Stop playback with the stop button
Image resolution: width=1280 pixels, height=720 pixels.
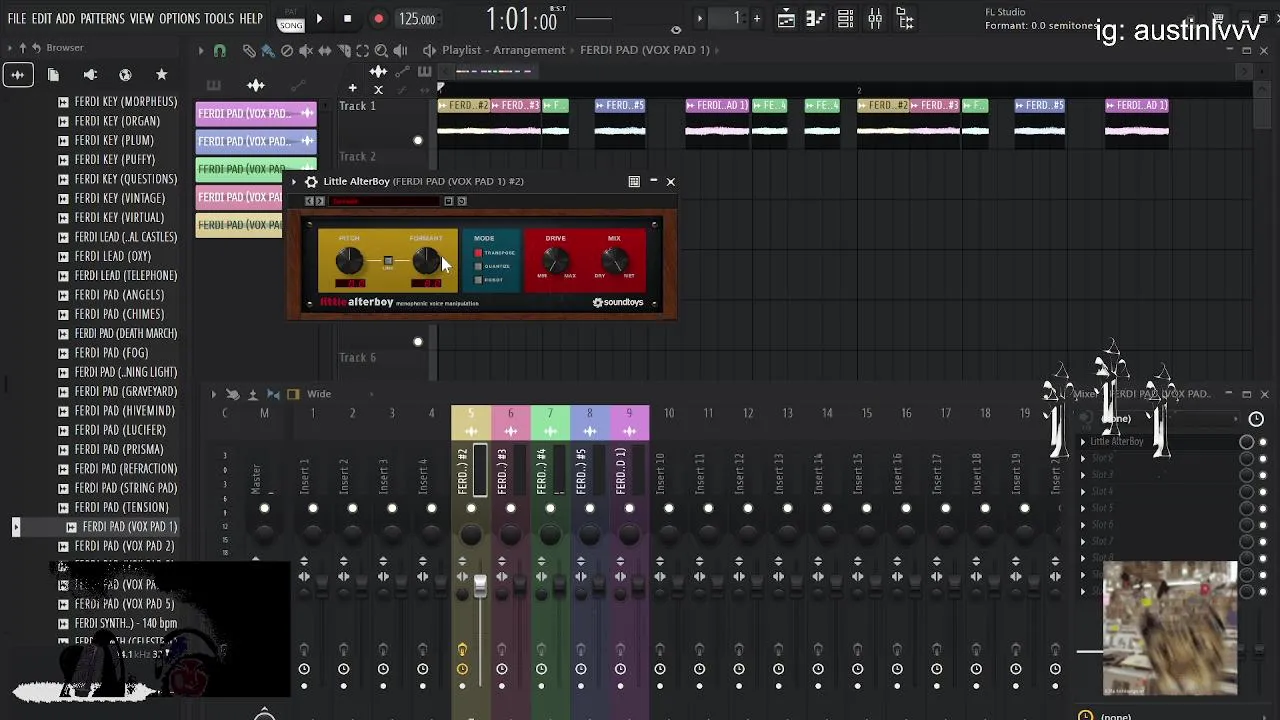(x=347, y=19)
